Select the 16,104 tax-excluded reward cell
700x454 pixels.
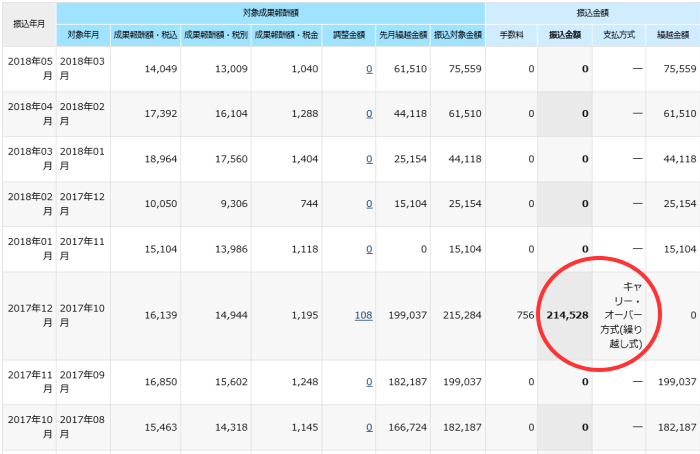(x=216, y=114)
